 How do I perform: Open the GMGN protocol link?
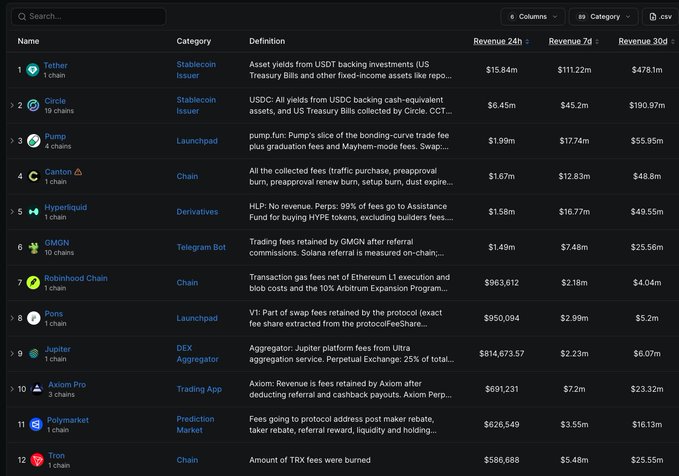(x=57, y=243)
